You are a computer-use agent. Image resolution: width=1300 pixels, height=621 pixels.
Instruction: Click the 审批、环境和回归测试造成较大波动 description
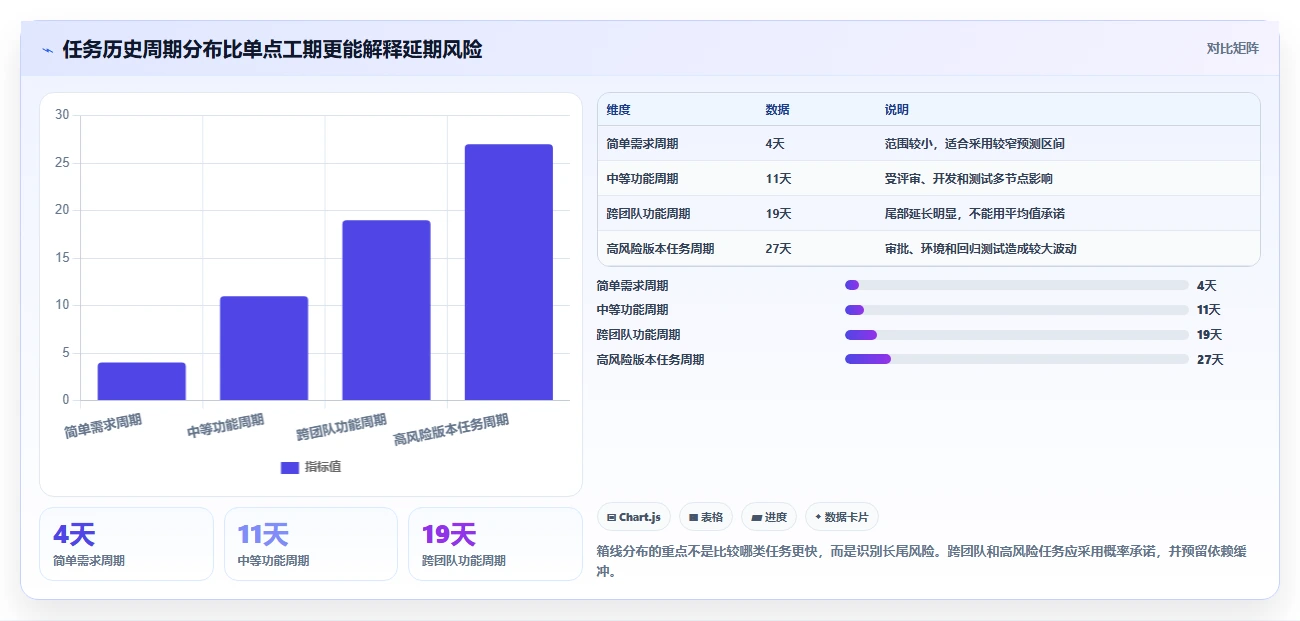[981, 249]
